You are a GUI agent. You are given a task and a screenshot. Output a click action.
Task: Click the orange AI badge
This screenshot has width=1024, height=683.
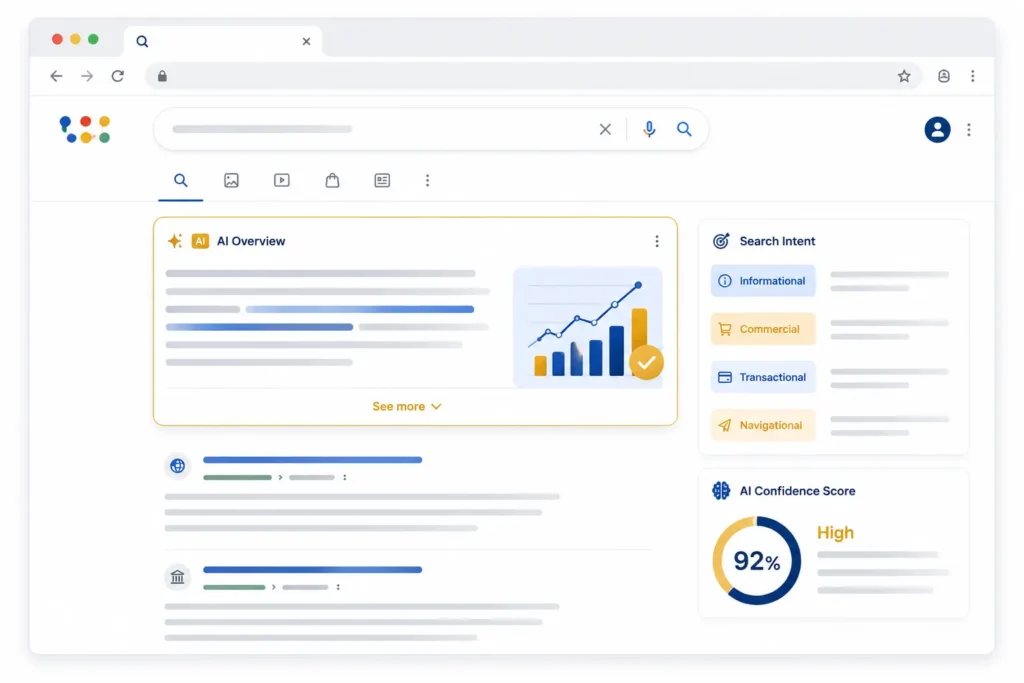click(x=200, y=241)
